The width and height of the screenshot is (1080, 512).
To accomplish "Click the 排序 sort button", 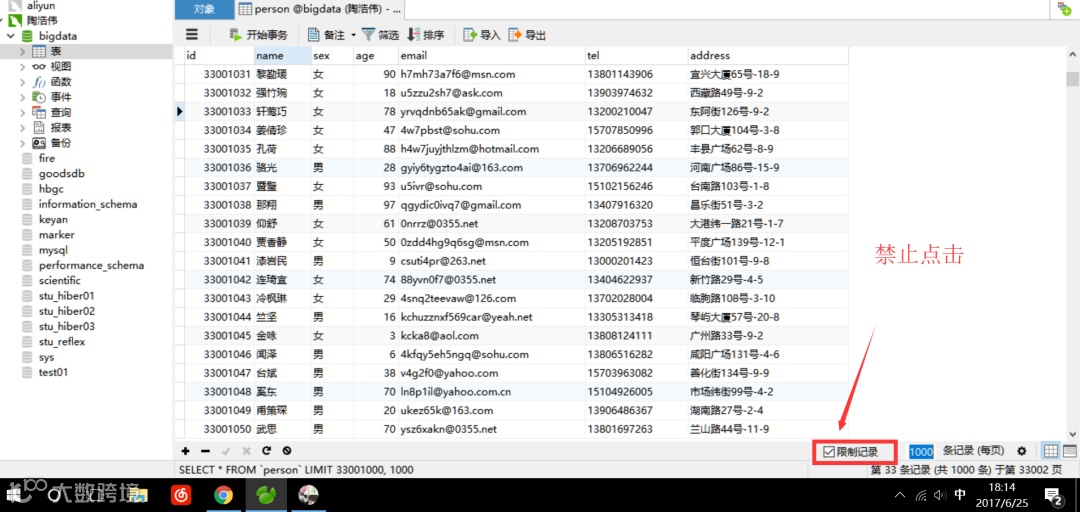I will click(426, 34).
